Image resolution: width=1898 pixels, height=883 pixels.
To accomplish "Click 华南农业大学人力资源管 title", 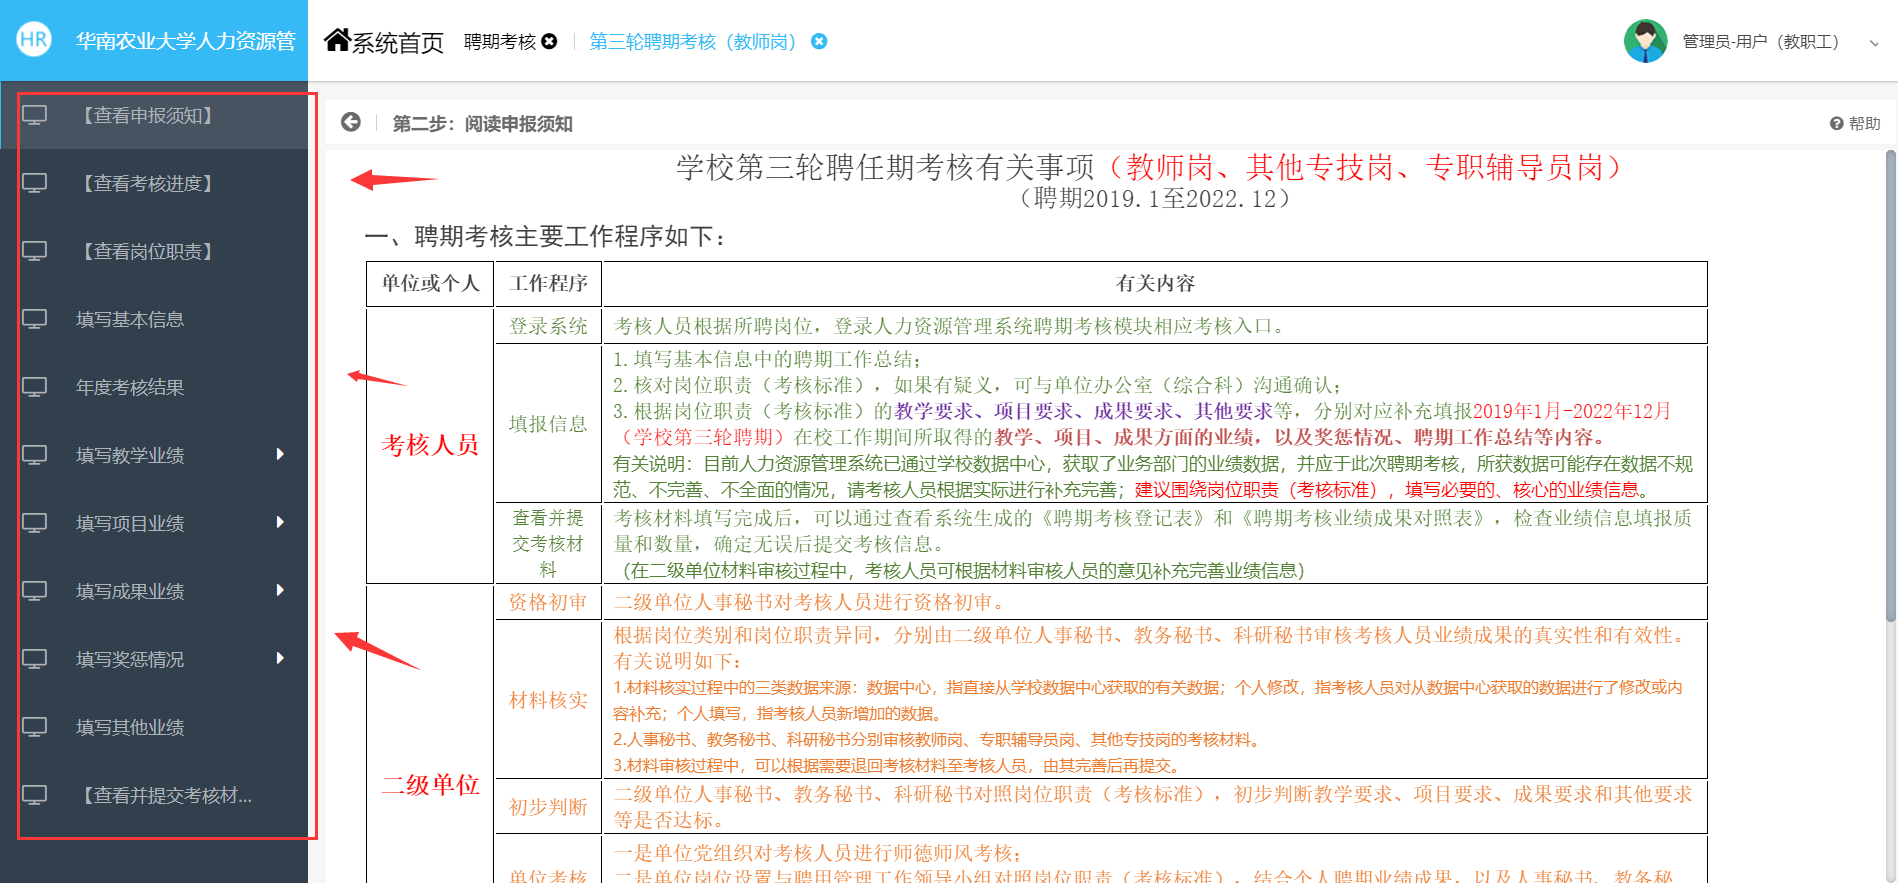I will 186,41.
